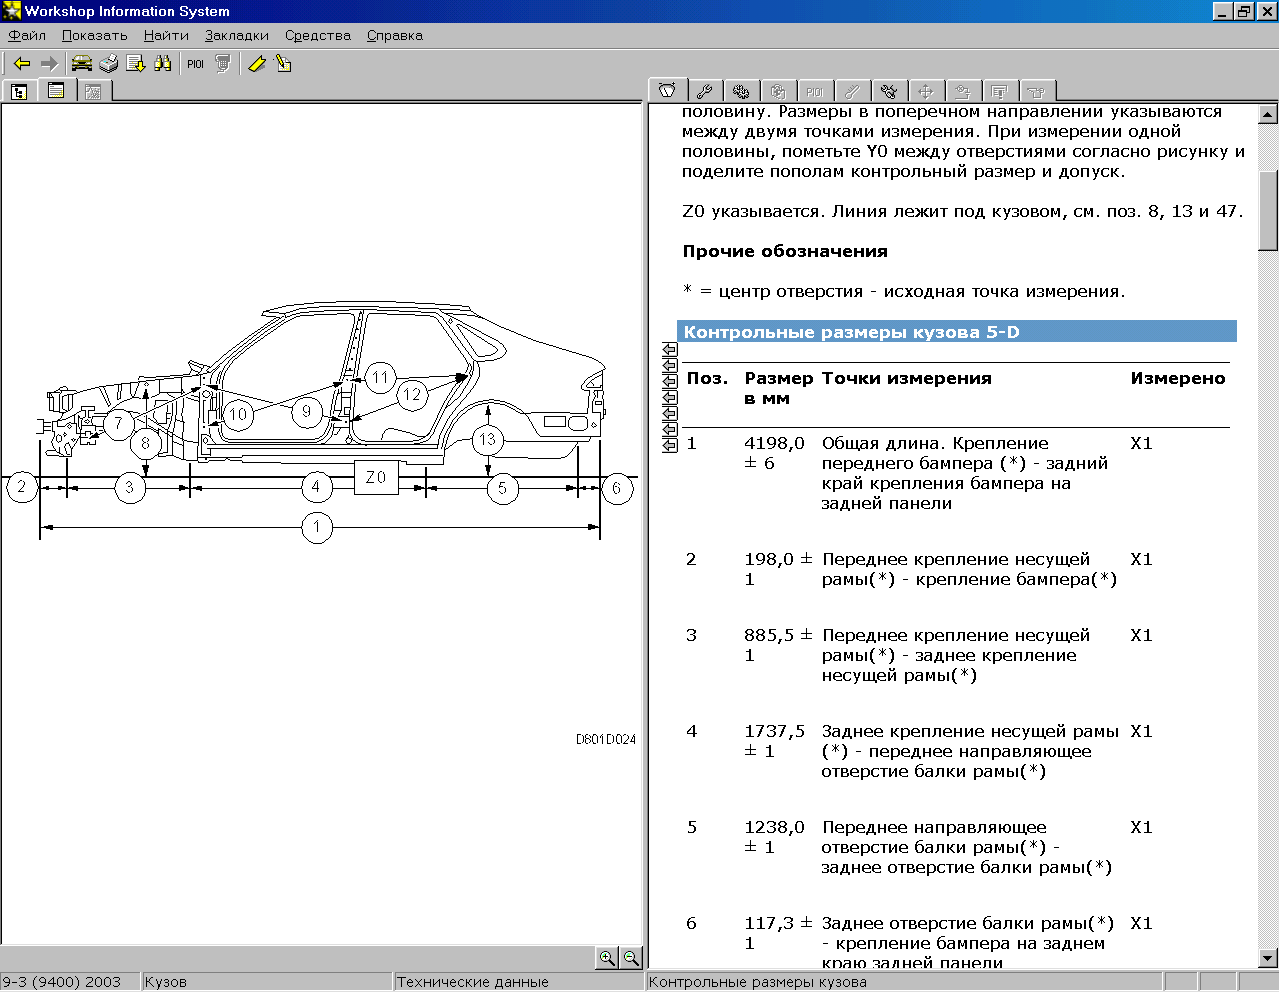Screen dimensions: 1279x992
Task: Open the Закладки menu
Action: pos(237,35)
